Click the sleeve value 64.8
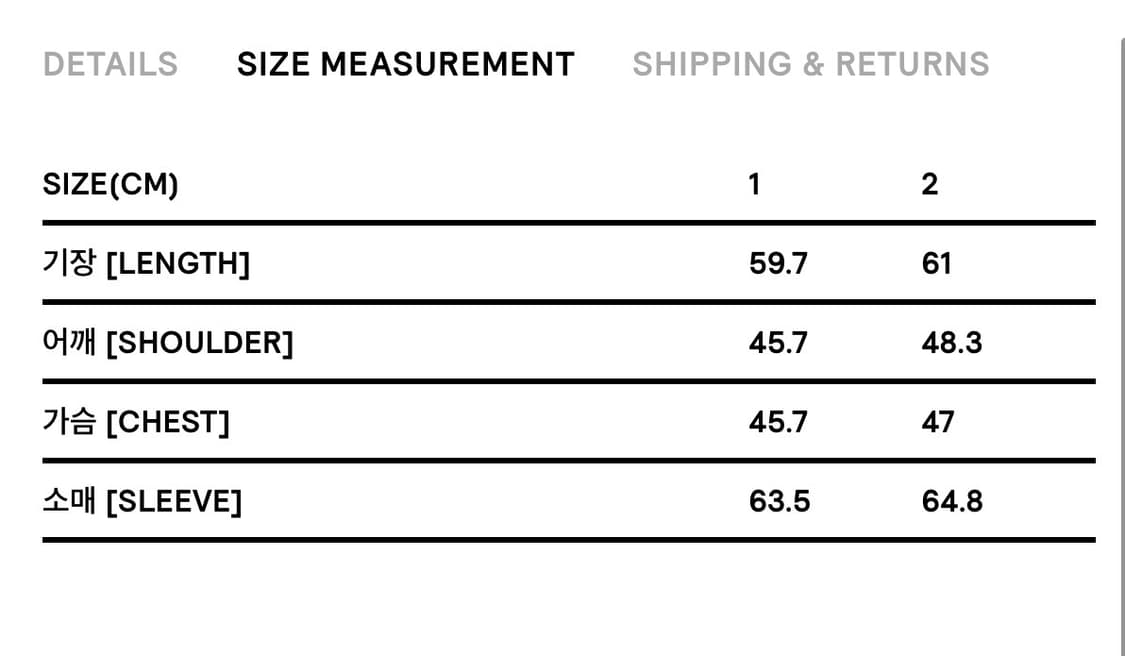 [x=952, y=501]
